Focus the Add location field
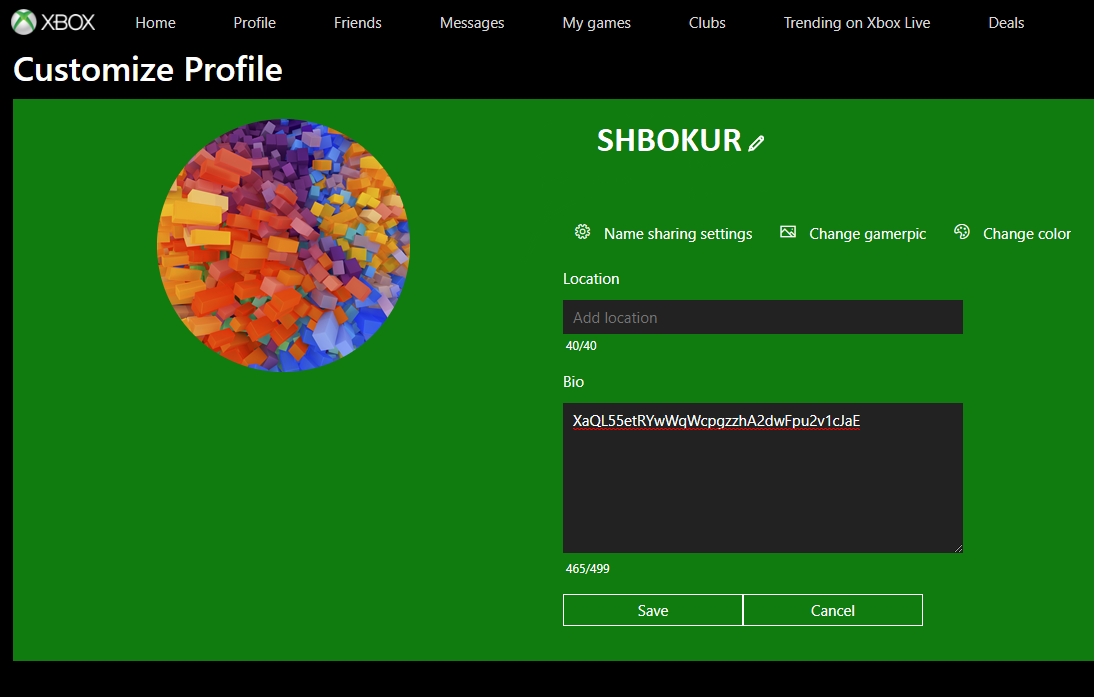Viewport: 1094px width, 697px height. click(763, 317)
